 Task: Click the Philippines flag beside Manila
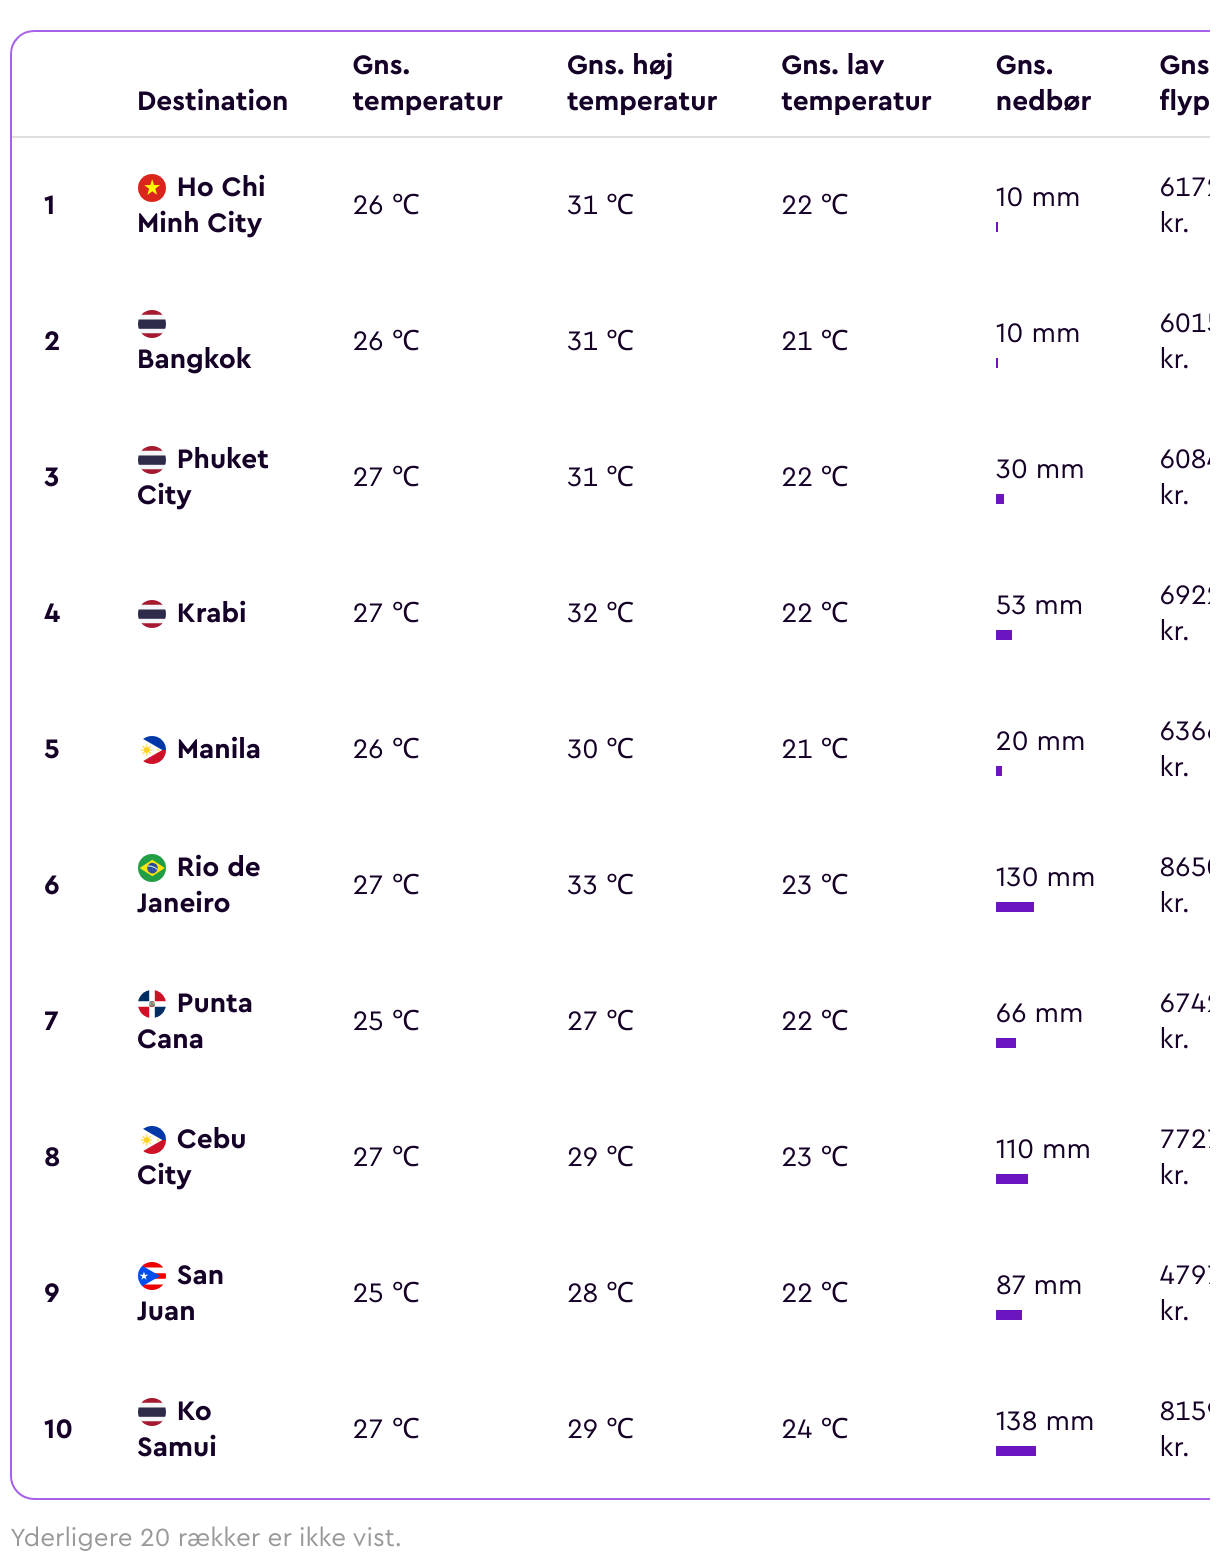pos(151,749)
